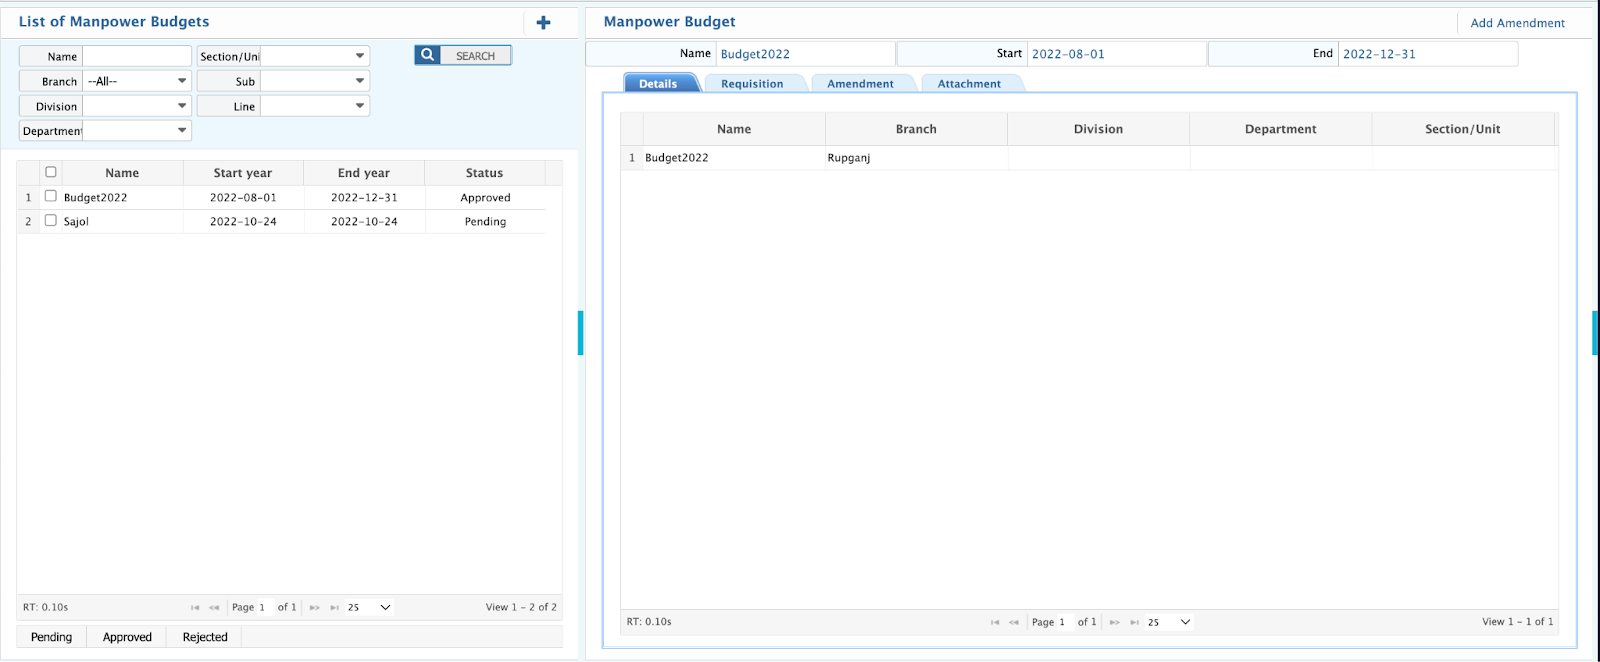Image resolution: width=1600 pixels, height=662 pixels.
Task: Filter list by Approved status
Action: point(127,637)
